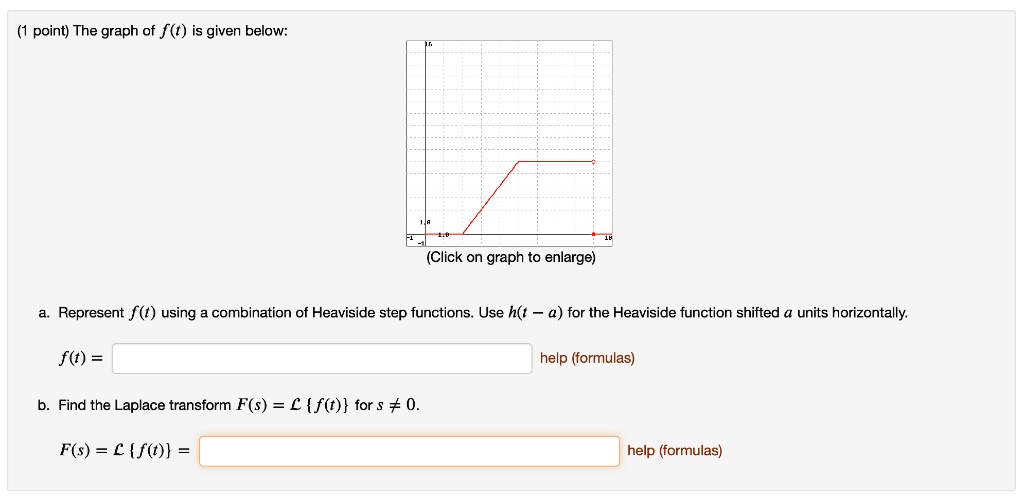Click the "f(t) =" label before the first box
Image resolution: width=1024 pixels, height=498 pixels.
click(x=81, y=359)
